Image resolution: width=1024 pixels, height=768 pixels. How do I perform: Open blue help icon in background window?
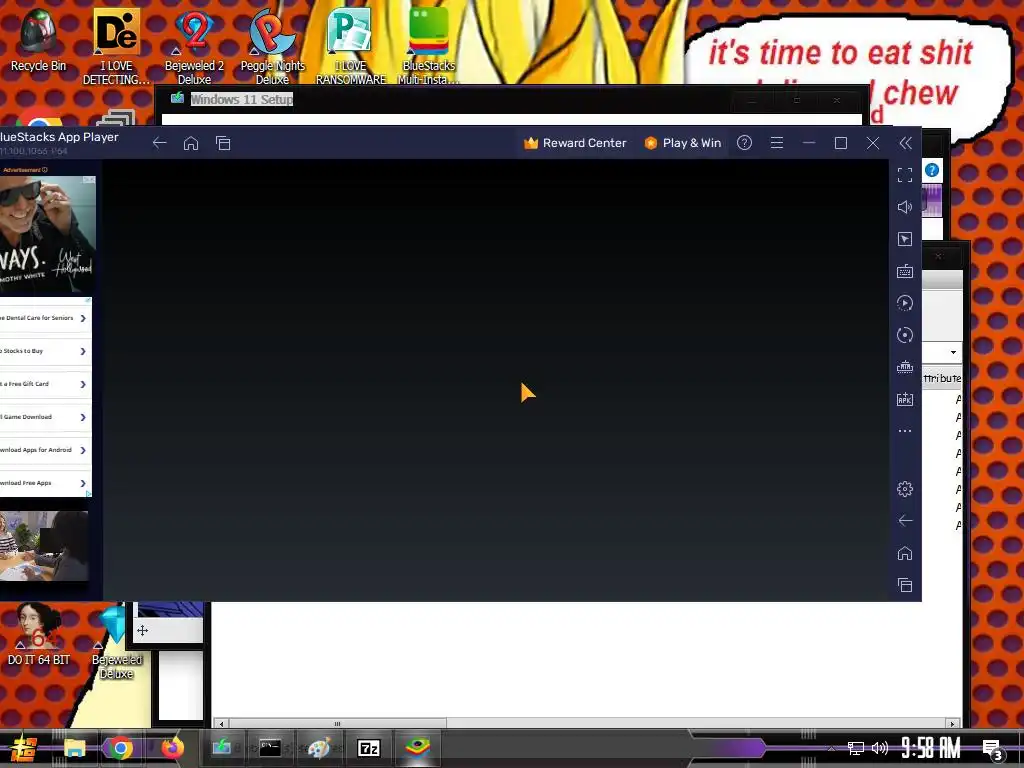coord(932,170)
